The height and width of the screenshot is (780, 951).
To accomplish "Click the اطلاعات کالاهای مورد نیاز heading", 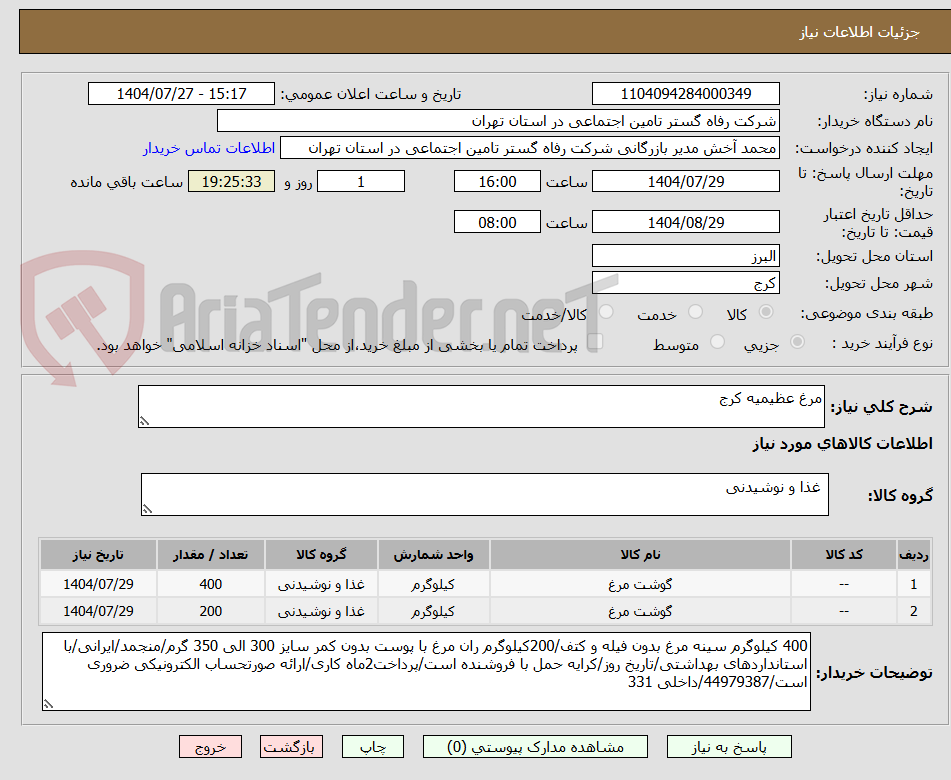I will pos(842,443).
